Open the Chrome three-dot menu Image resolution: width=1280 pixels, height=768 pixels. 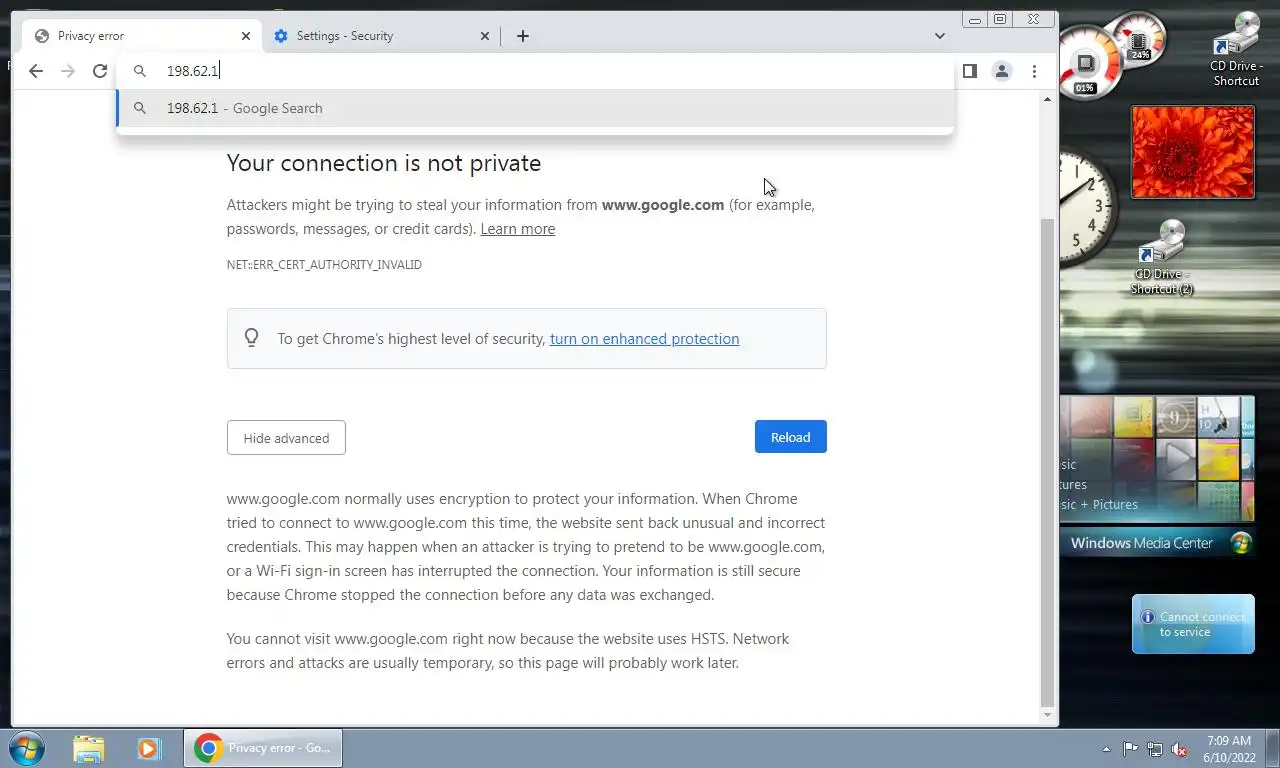coord(1034,71)
